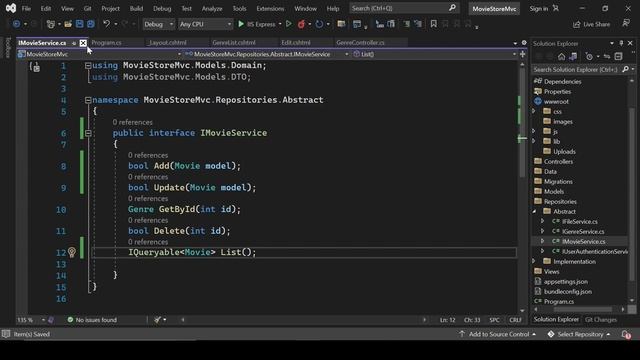This screenshot has height=360, width=640.
Task: Click the Solution Explorer search magnifier icon
Action: click(625, 70)
